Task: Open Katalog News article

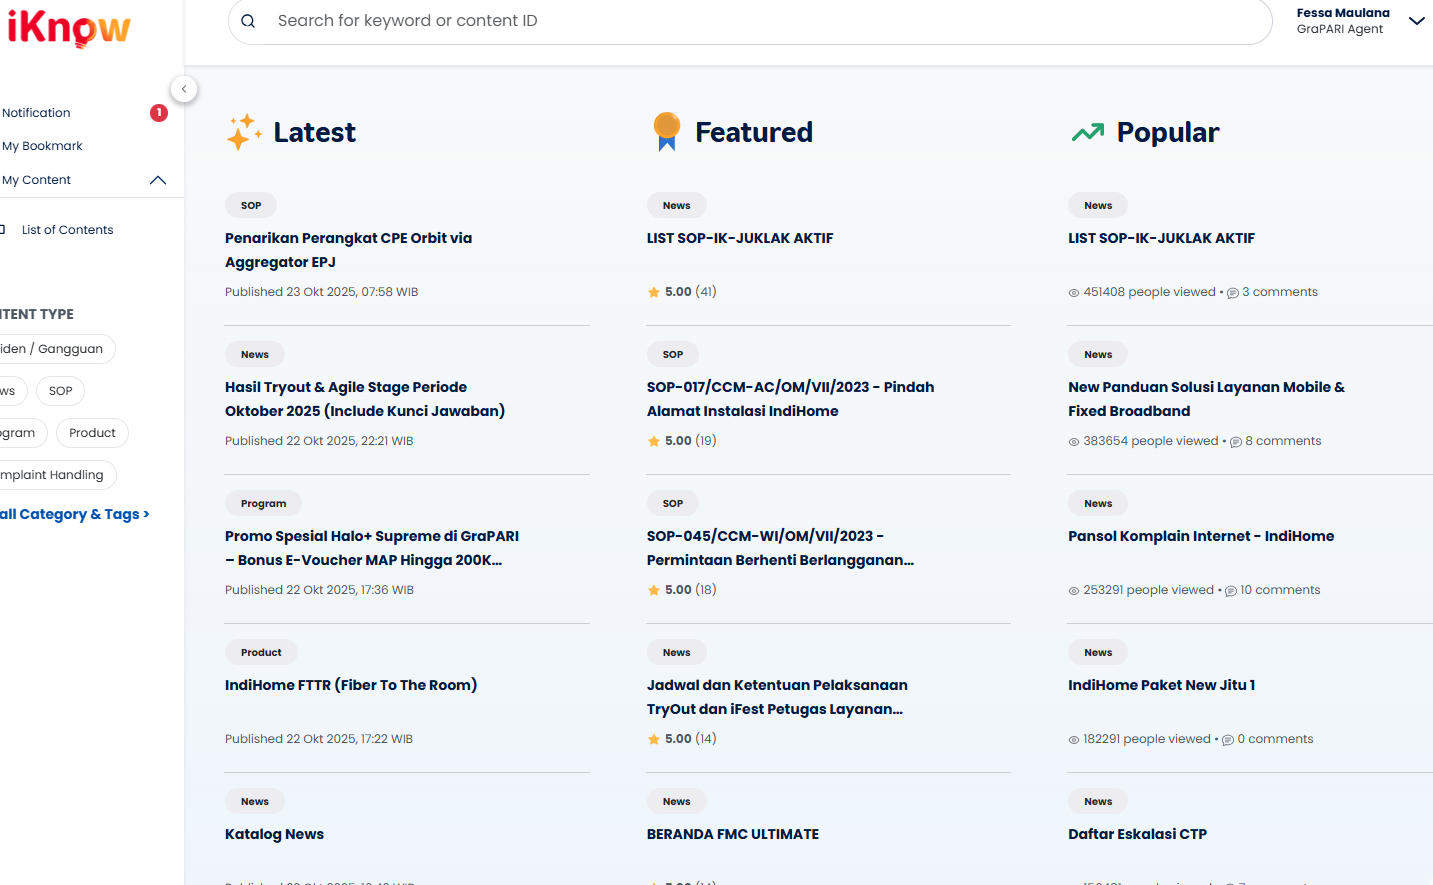Action: tap(274, 834)
